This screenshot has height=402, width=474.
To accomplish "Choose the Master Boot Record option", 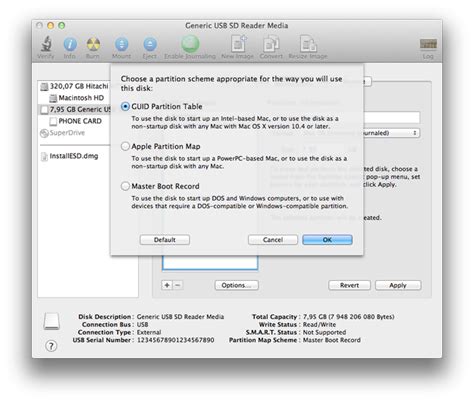I will coord(125,186).
